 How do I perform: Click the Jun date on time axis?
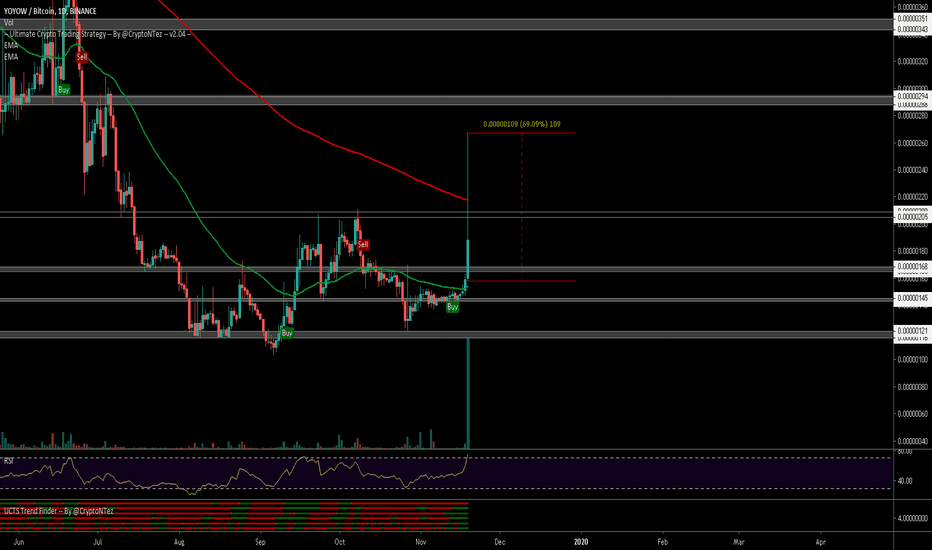point(18,542)
